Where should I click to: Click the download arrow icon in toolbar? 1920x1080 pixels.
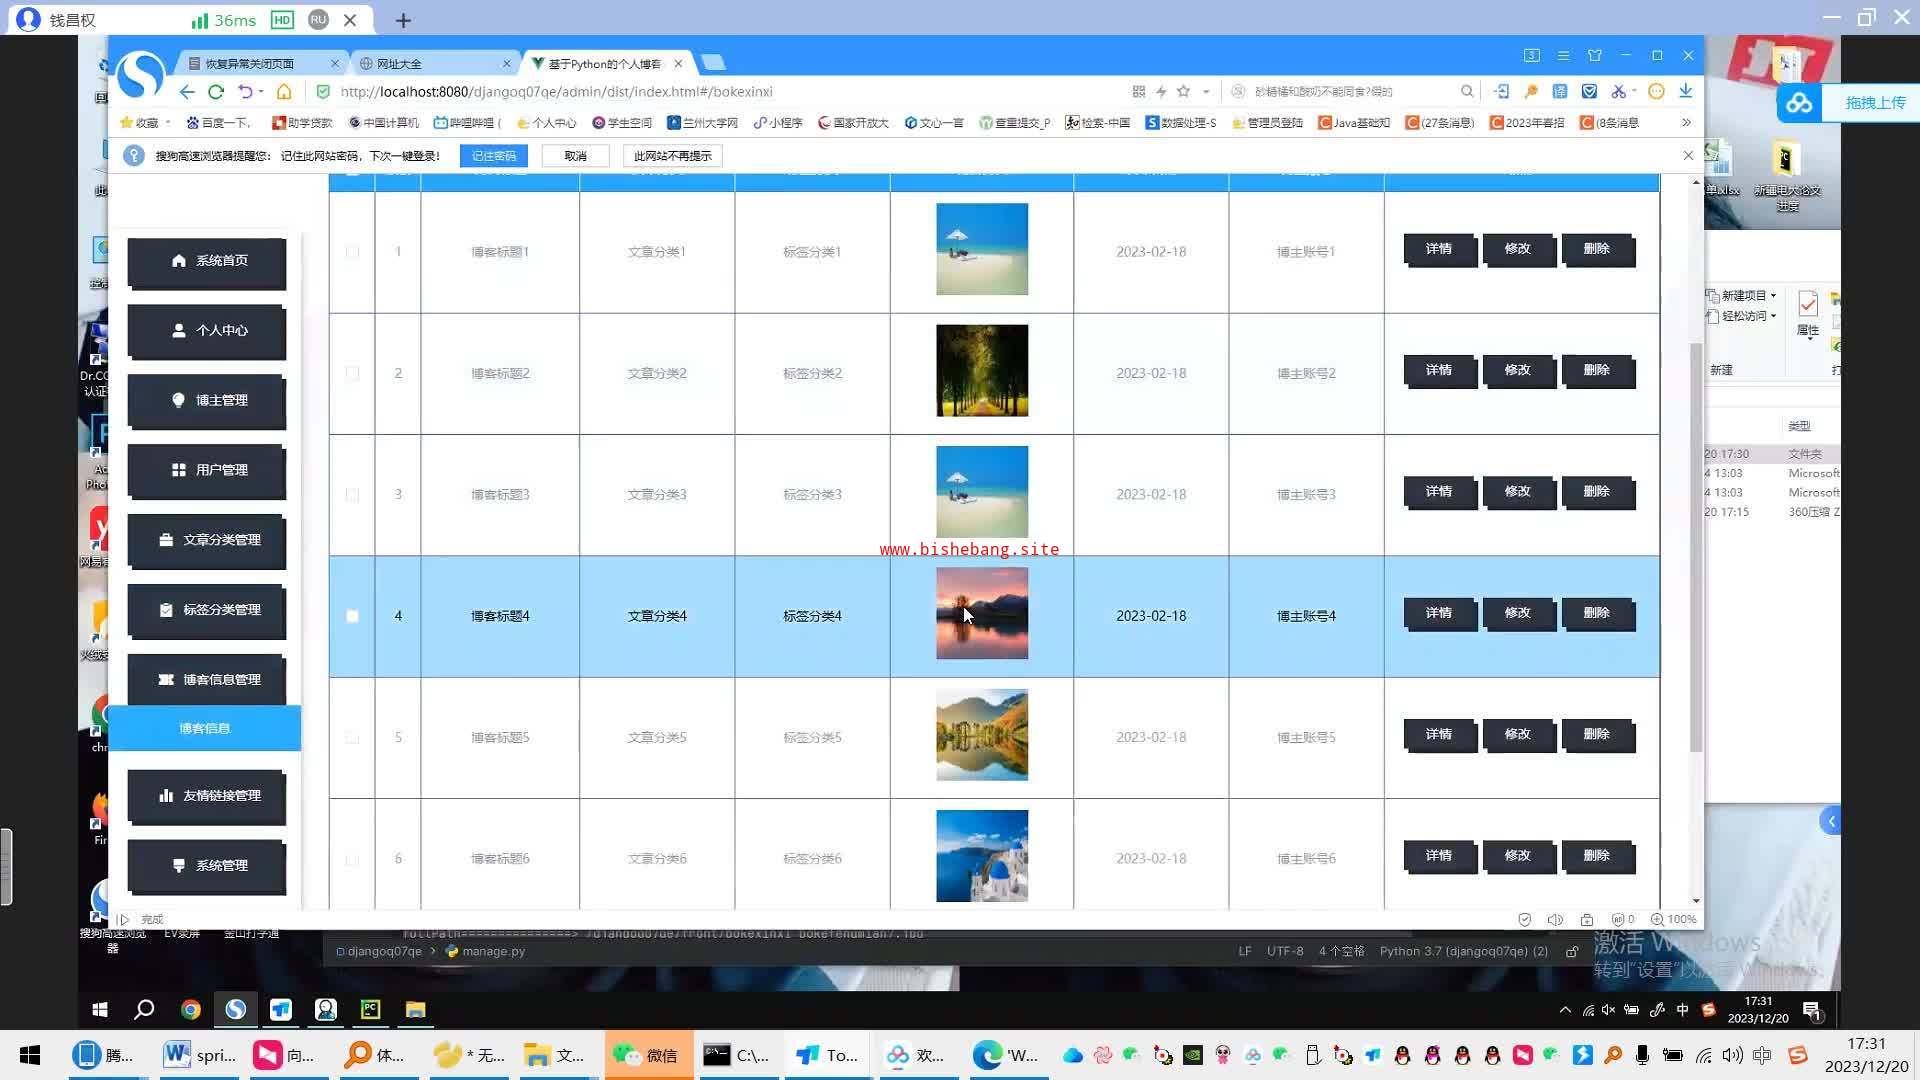pos(1686,91)
